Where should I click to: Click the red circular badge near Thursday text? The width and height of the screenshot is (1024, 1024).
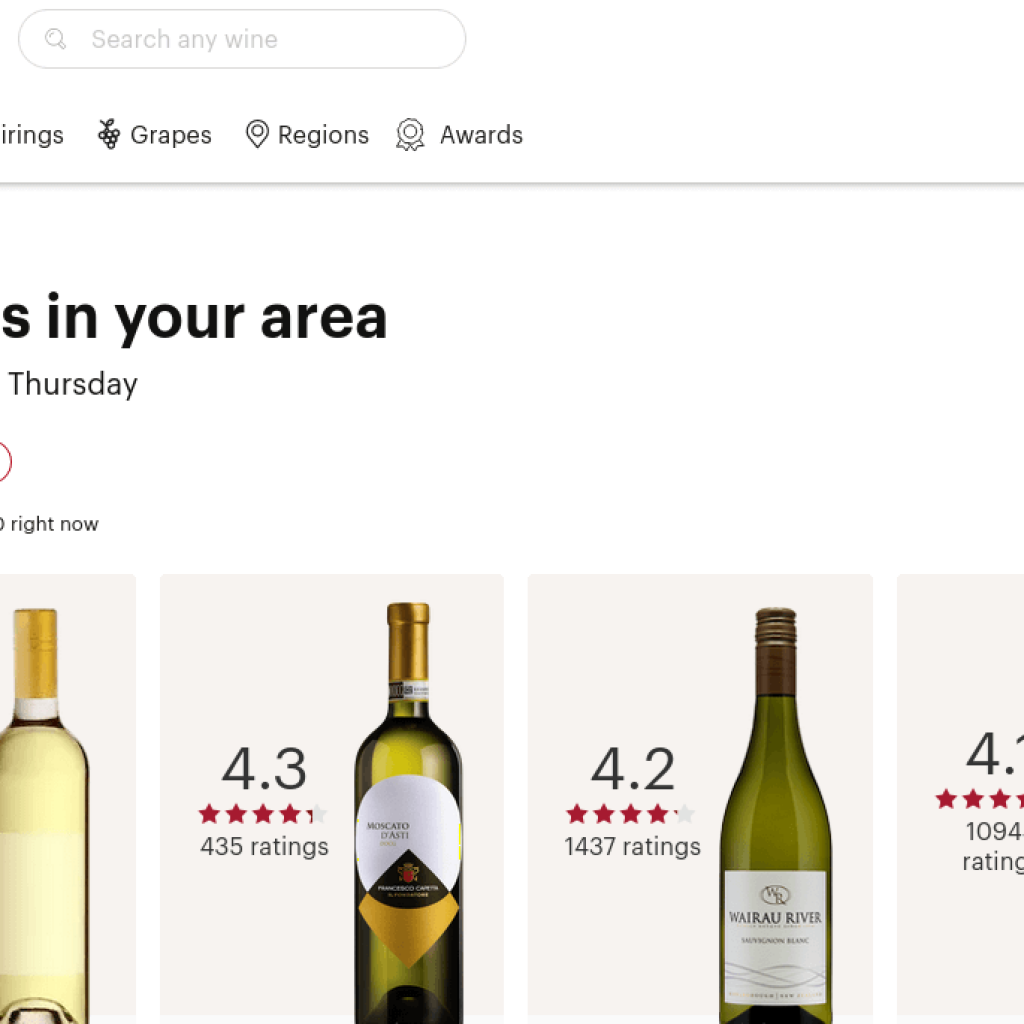[2, 461]
